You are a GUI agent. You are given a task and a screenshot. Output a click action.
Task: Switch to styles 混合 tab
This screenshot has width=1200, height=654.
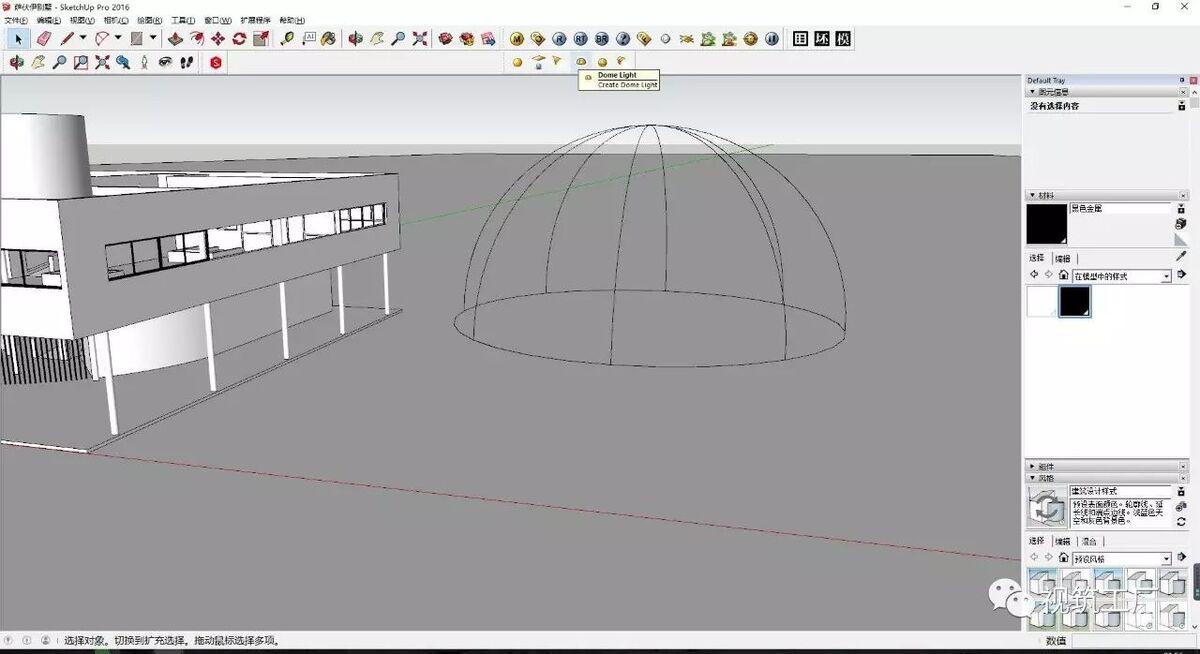click(1087, 541)
